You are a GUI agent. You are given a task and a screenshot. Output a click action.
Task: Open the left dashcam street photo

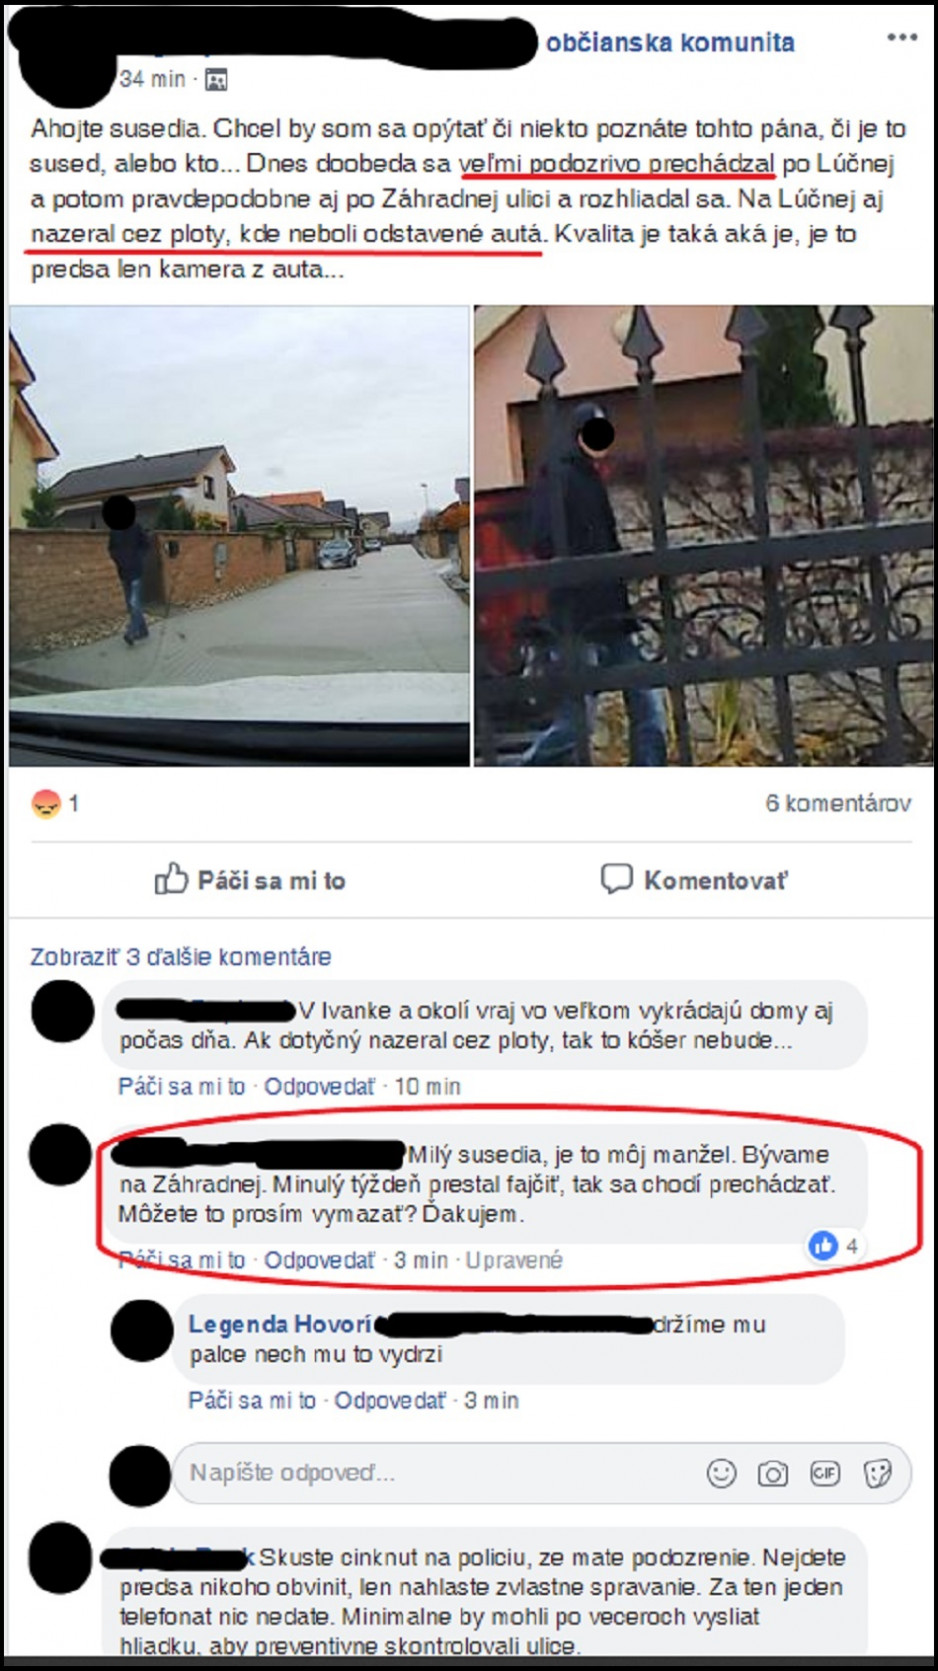coord(239,536)
